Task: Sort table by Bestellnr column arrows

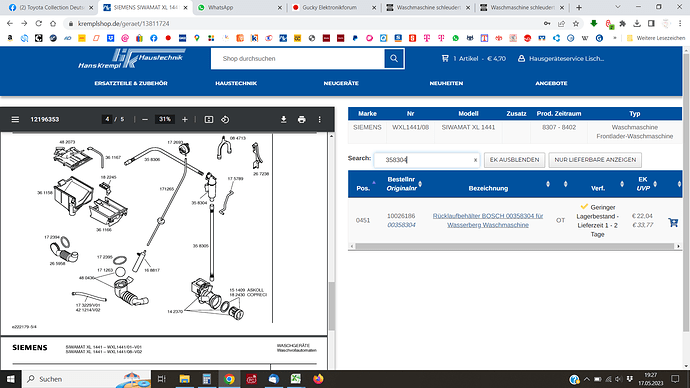Action: (x=420, y=184)
